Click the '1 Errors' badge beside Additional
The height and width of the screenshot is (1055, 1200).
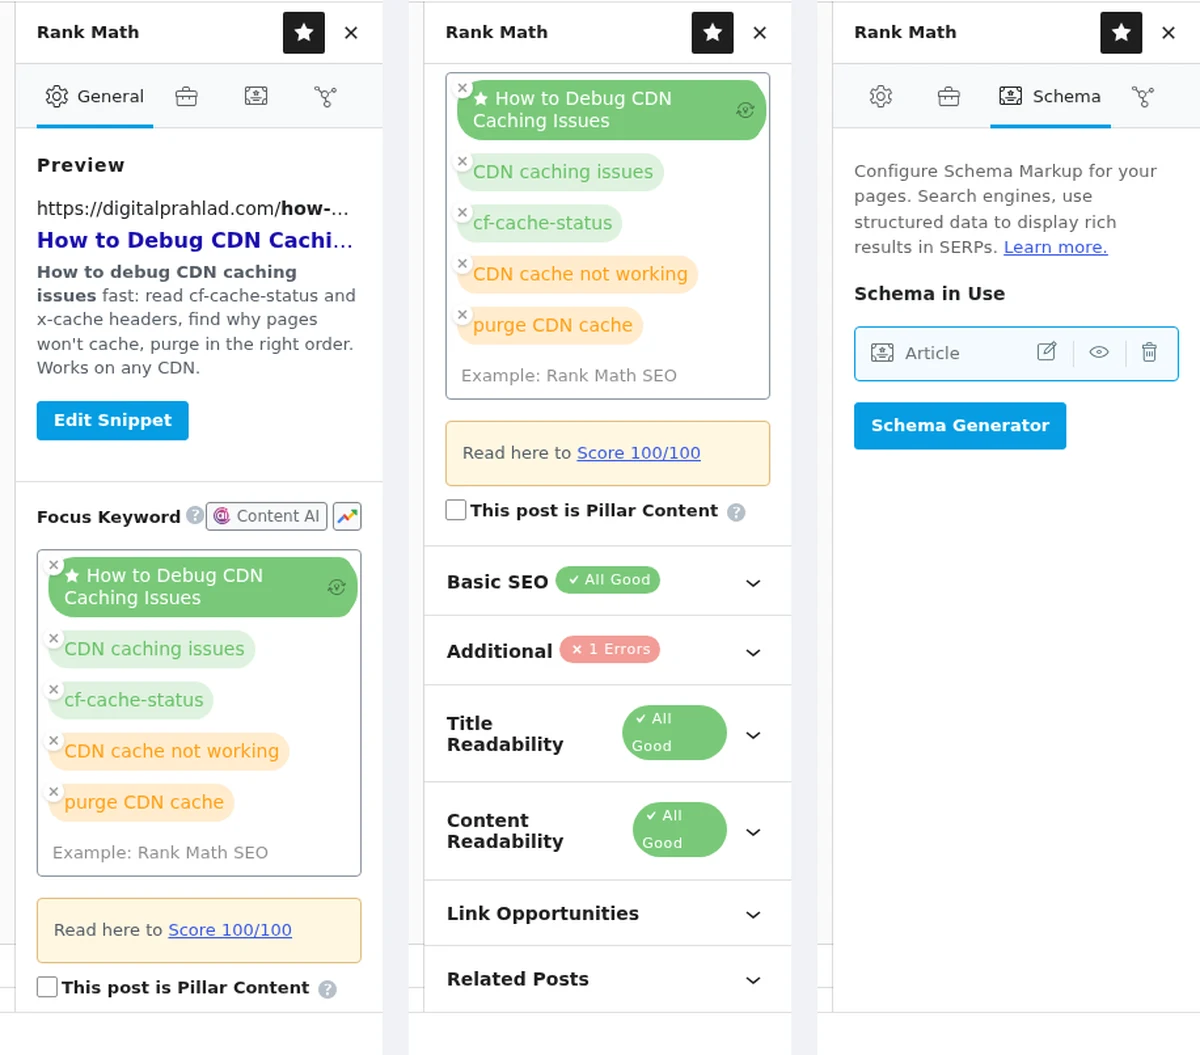[x=611, y=649]
